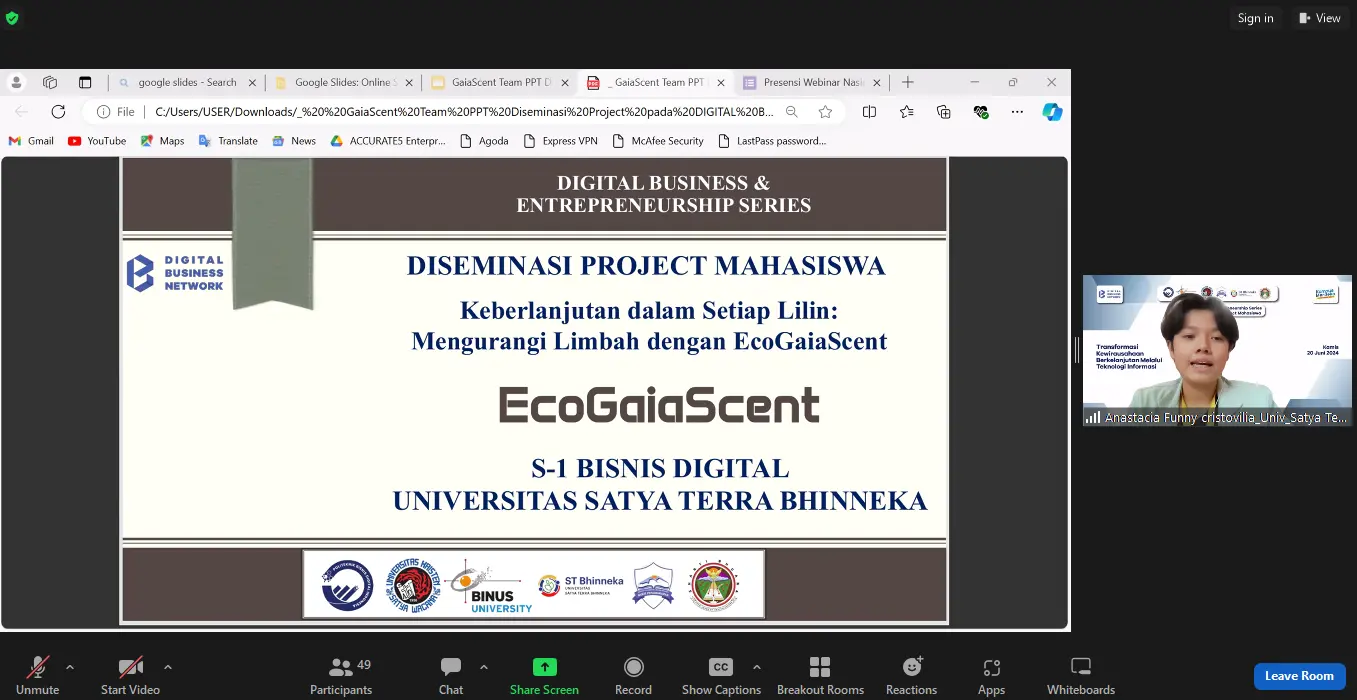
Task: Click the green encryption shield icon
Action: point(12,18)
